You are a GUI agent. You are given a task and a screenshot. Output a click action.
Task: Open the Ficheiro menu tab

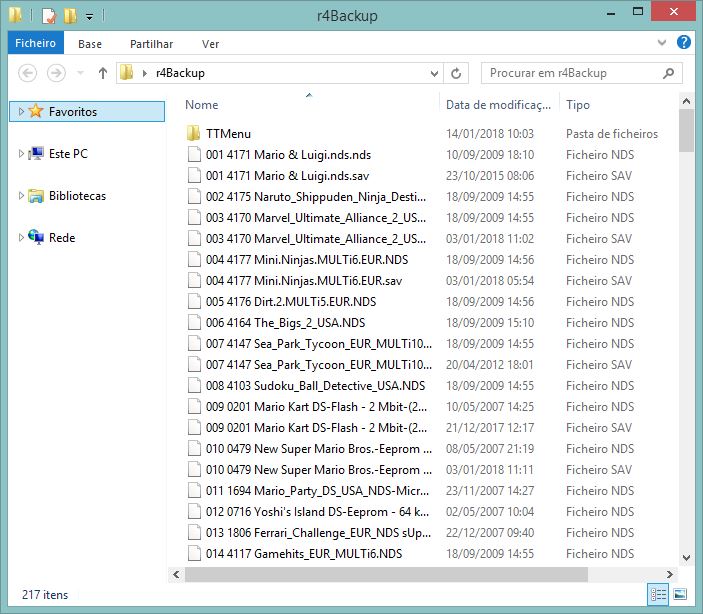click(35, 43)
